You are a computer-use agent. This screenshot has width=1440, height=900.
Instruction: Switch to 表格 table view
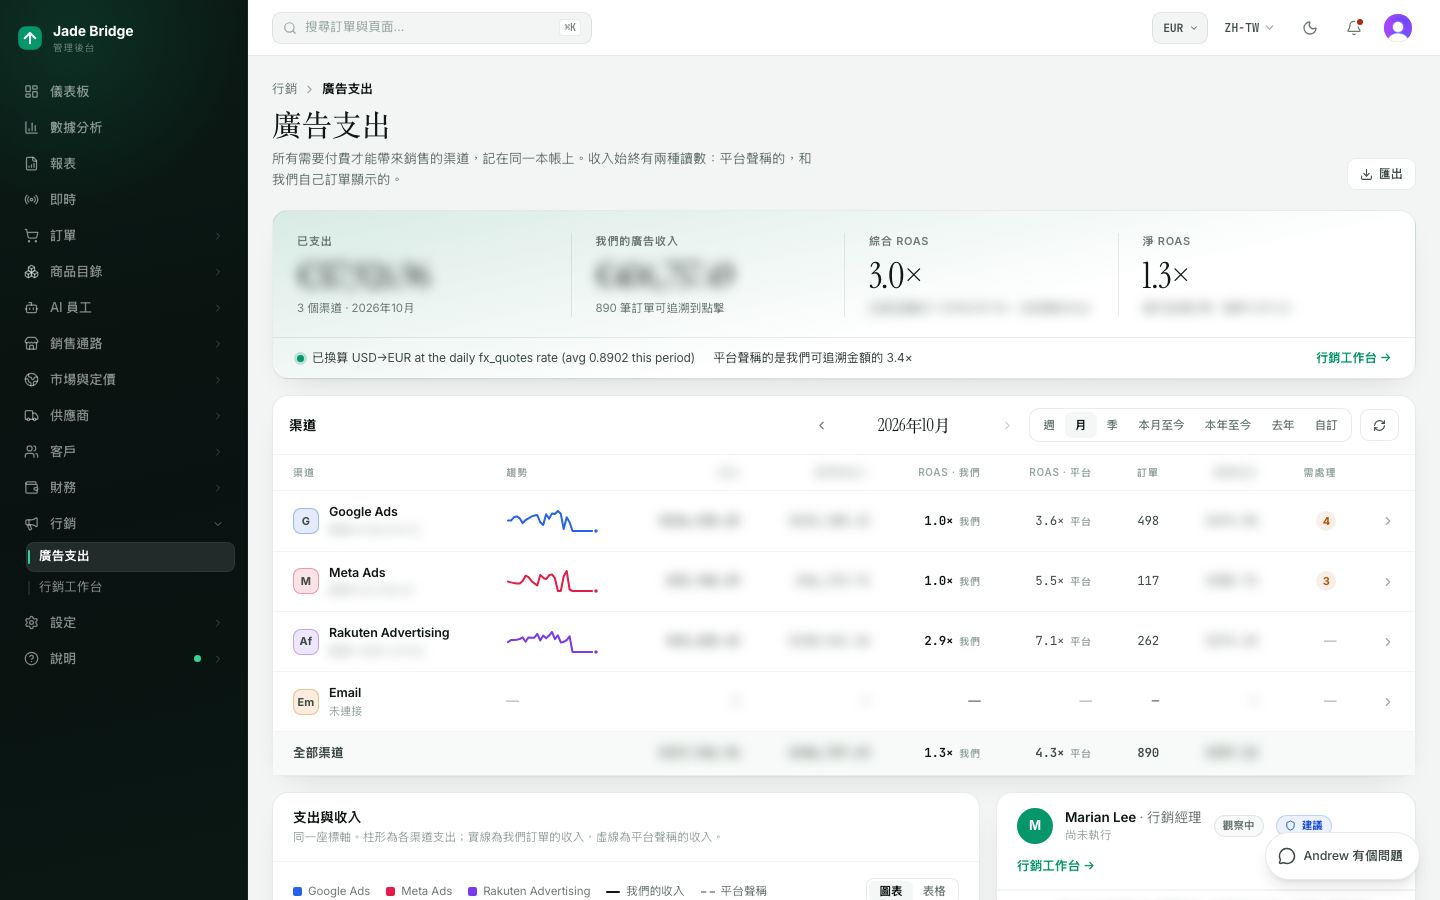(934, 891)
